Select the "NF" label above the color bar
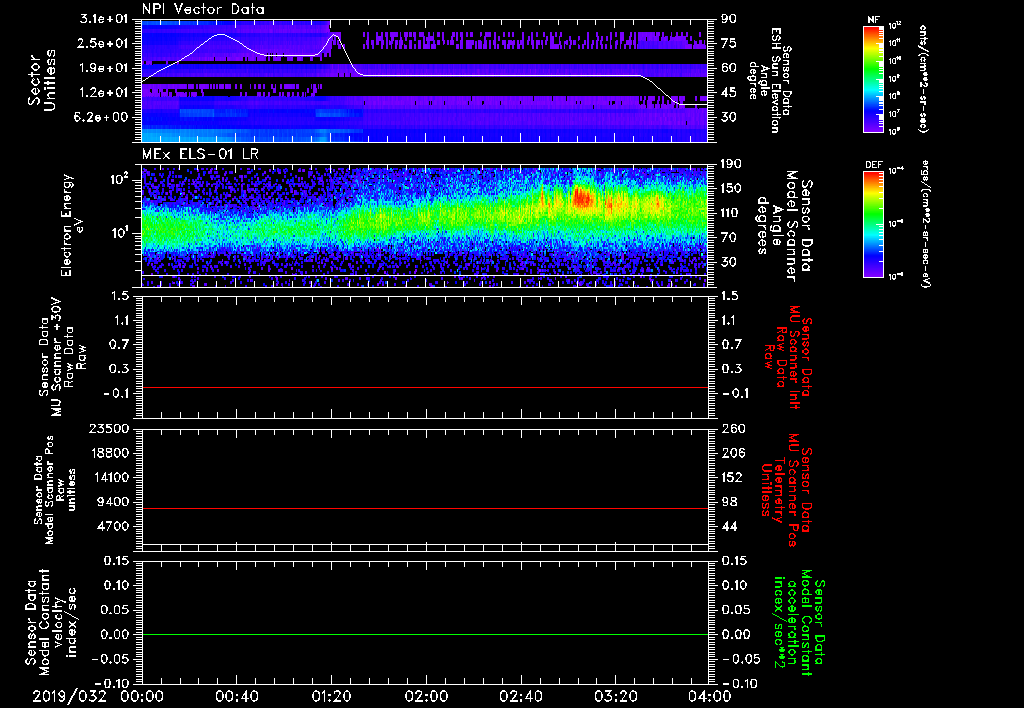 coord(873,20)
